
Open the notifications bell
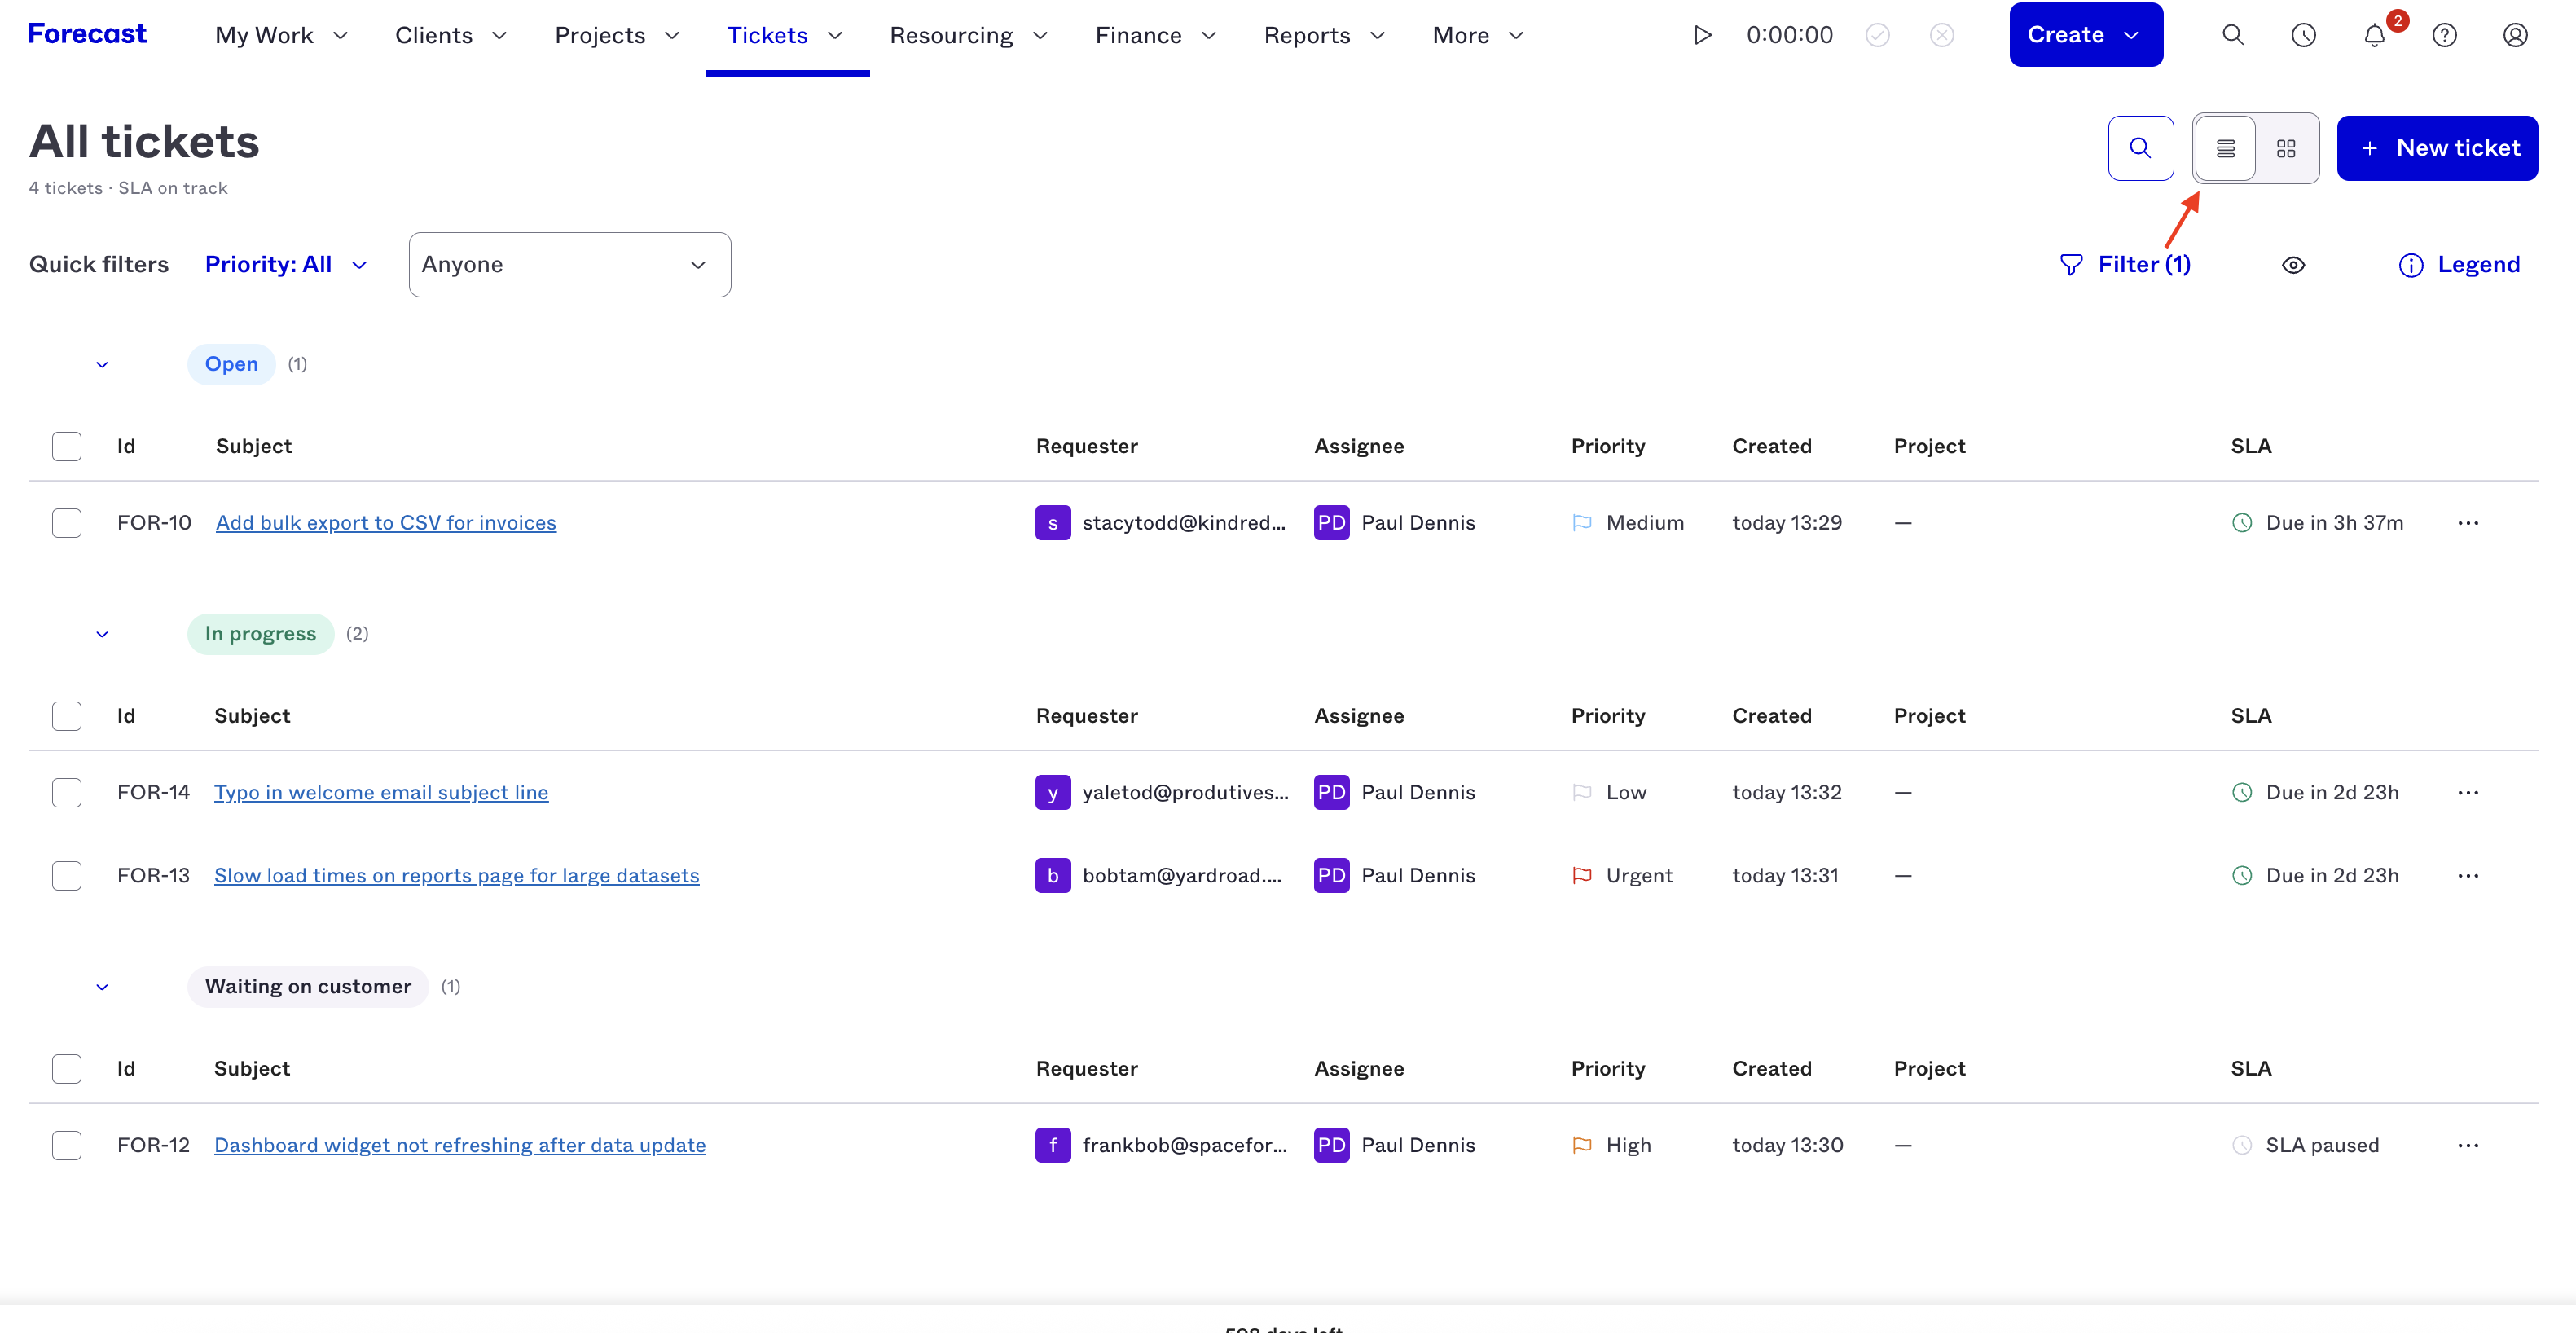point(2374,35)
